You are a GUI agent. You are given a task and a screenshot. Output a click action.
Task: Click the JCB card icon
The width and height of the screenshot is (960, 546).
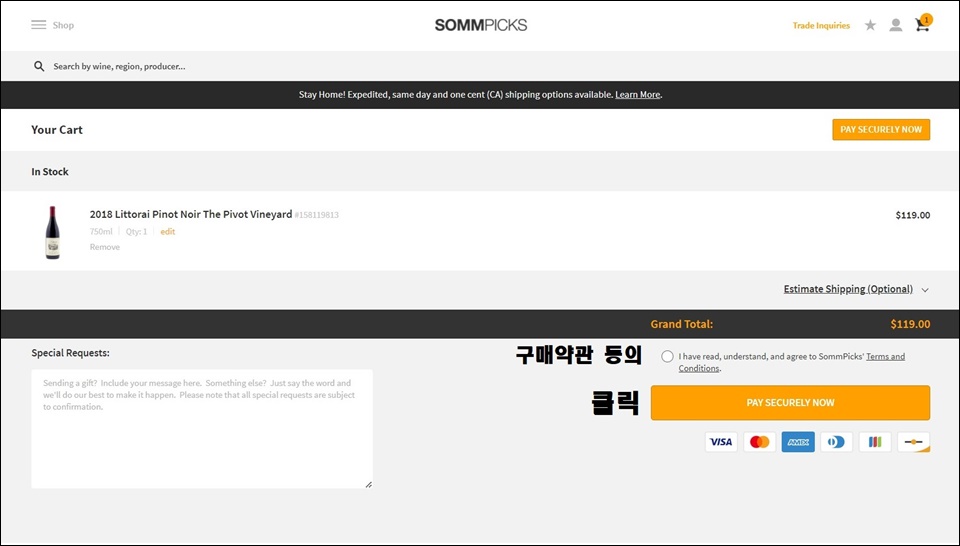click(x=875, y=442)
